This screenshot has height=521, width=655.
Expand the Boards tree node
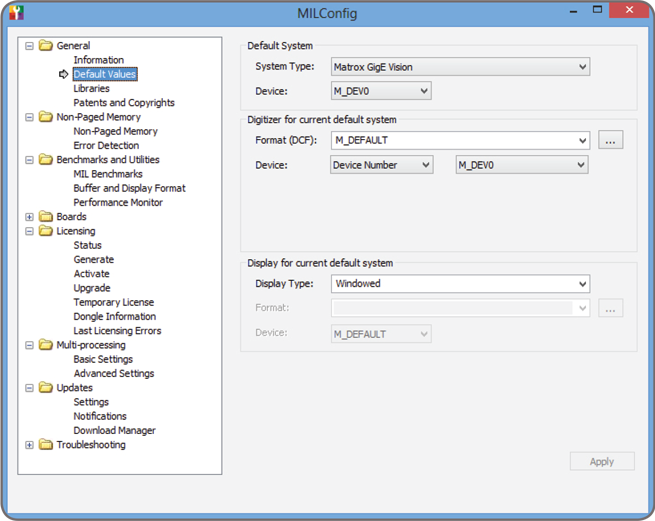point(29,217)
